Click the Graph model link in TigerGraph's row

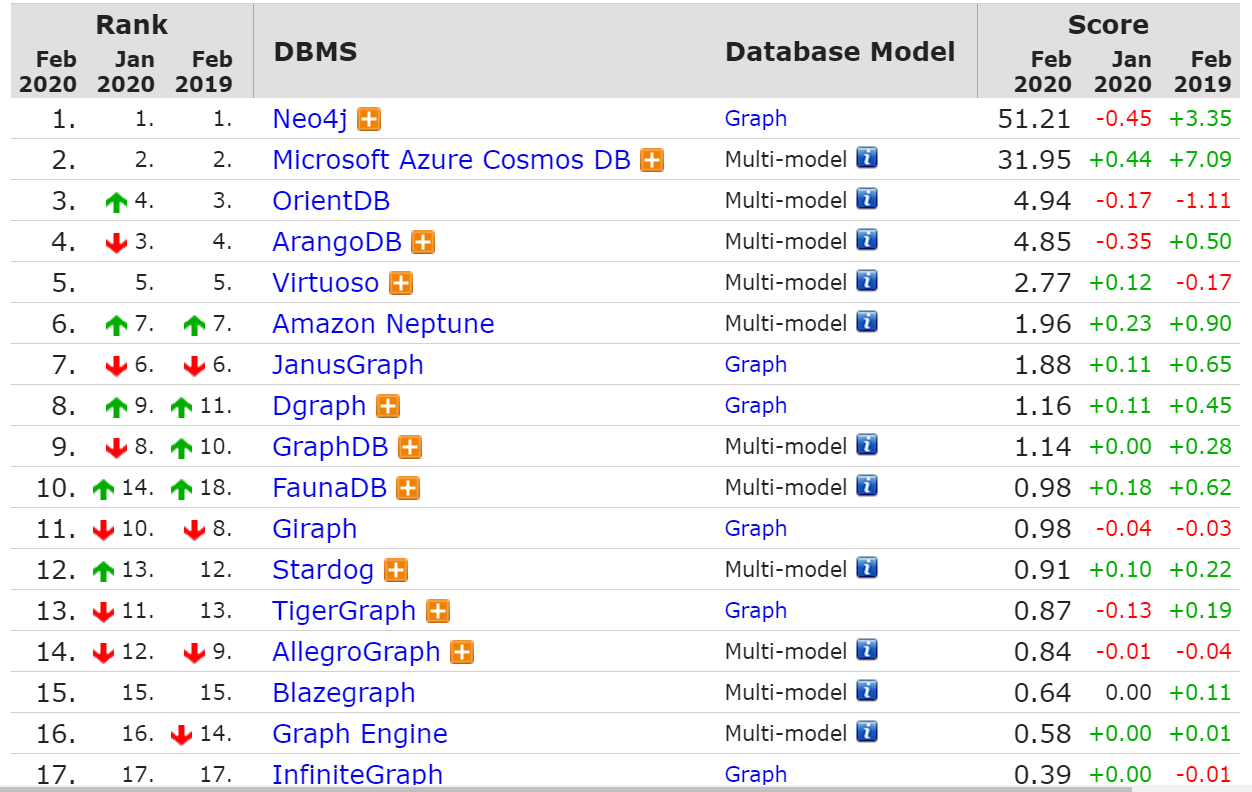pyautogui.click(x=756, y=610)
